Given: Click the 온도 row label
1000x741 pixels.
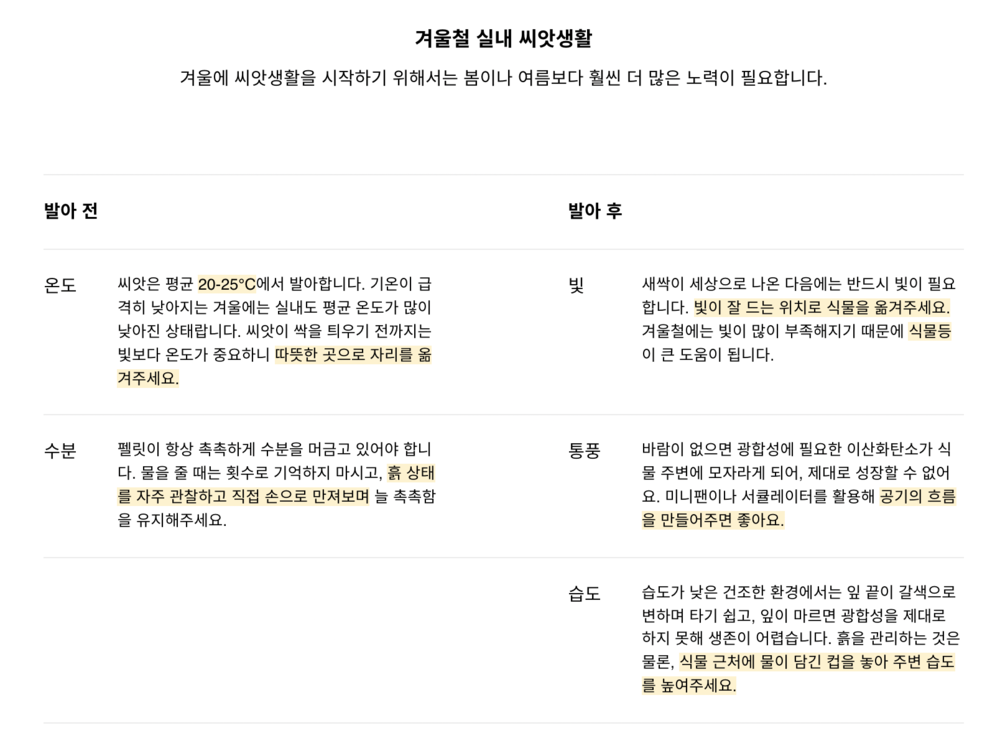Looking at the screenshot, I should [x=60, y=286].
